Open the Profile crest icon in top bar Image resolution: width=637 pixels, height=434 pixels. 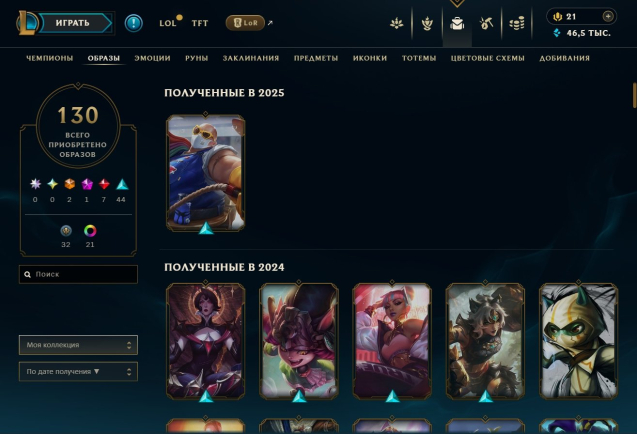point(427,24)
